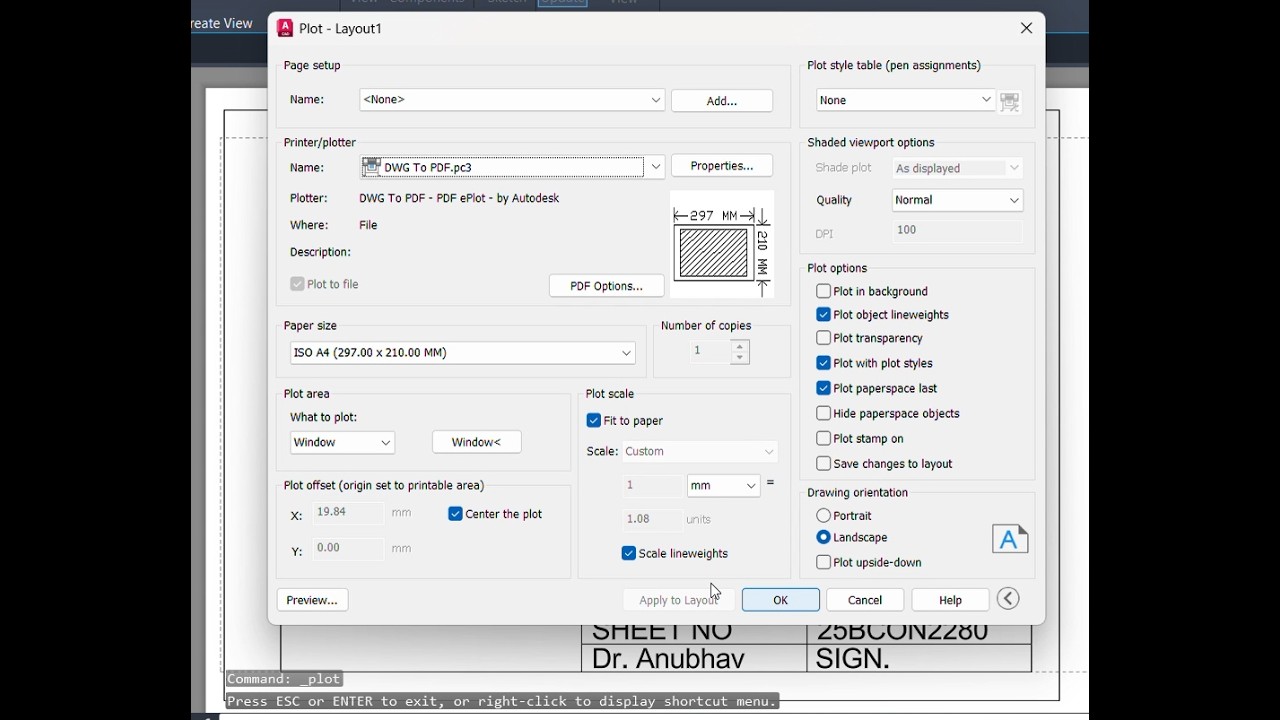Increase number of copies with up arrow
Screen dimensions: 1280x720
click(x=740, y=346)
